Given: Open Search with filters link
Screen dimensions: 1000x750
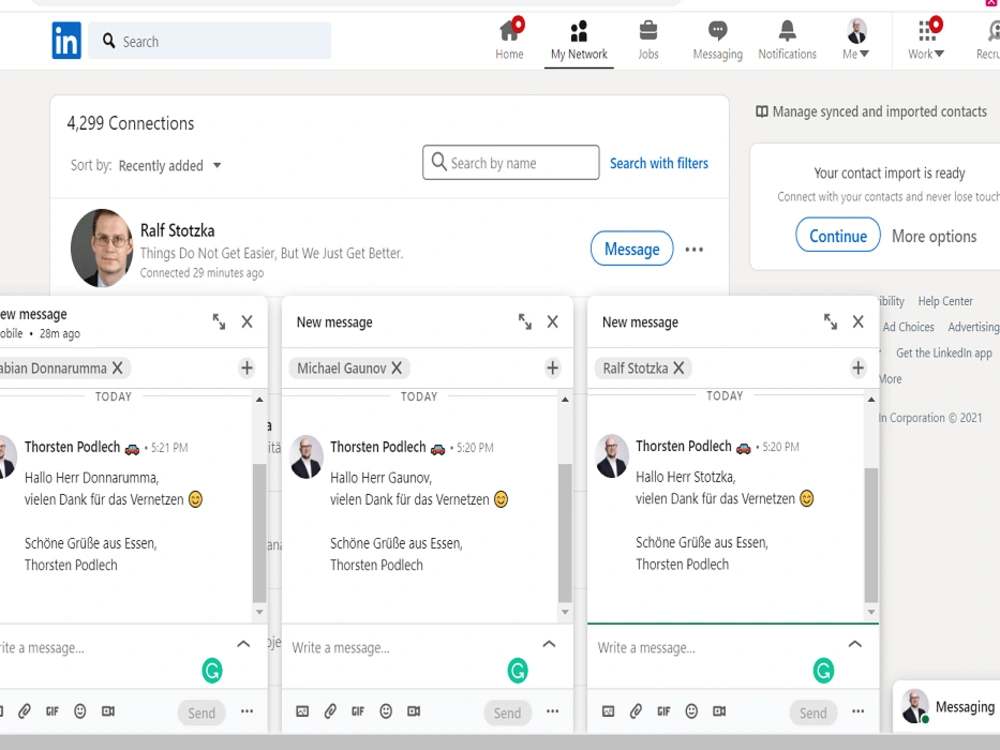Looking at the screenshot, I should pos(659,163).
